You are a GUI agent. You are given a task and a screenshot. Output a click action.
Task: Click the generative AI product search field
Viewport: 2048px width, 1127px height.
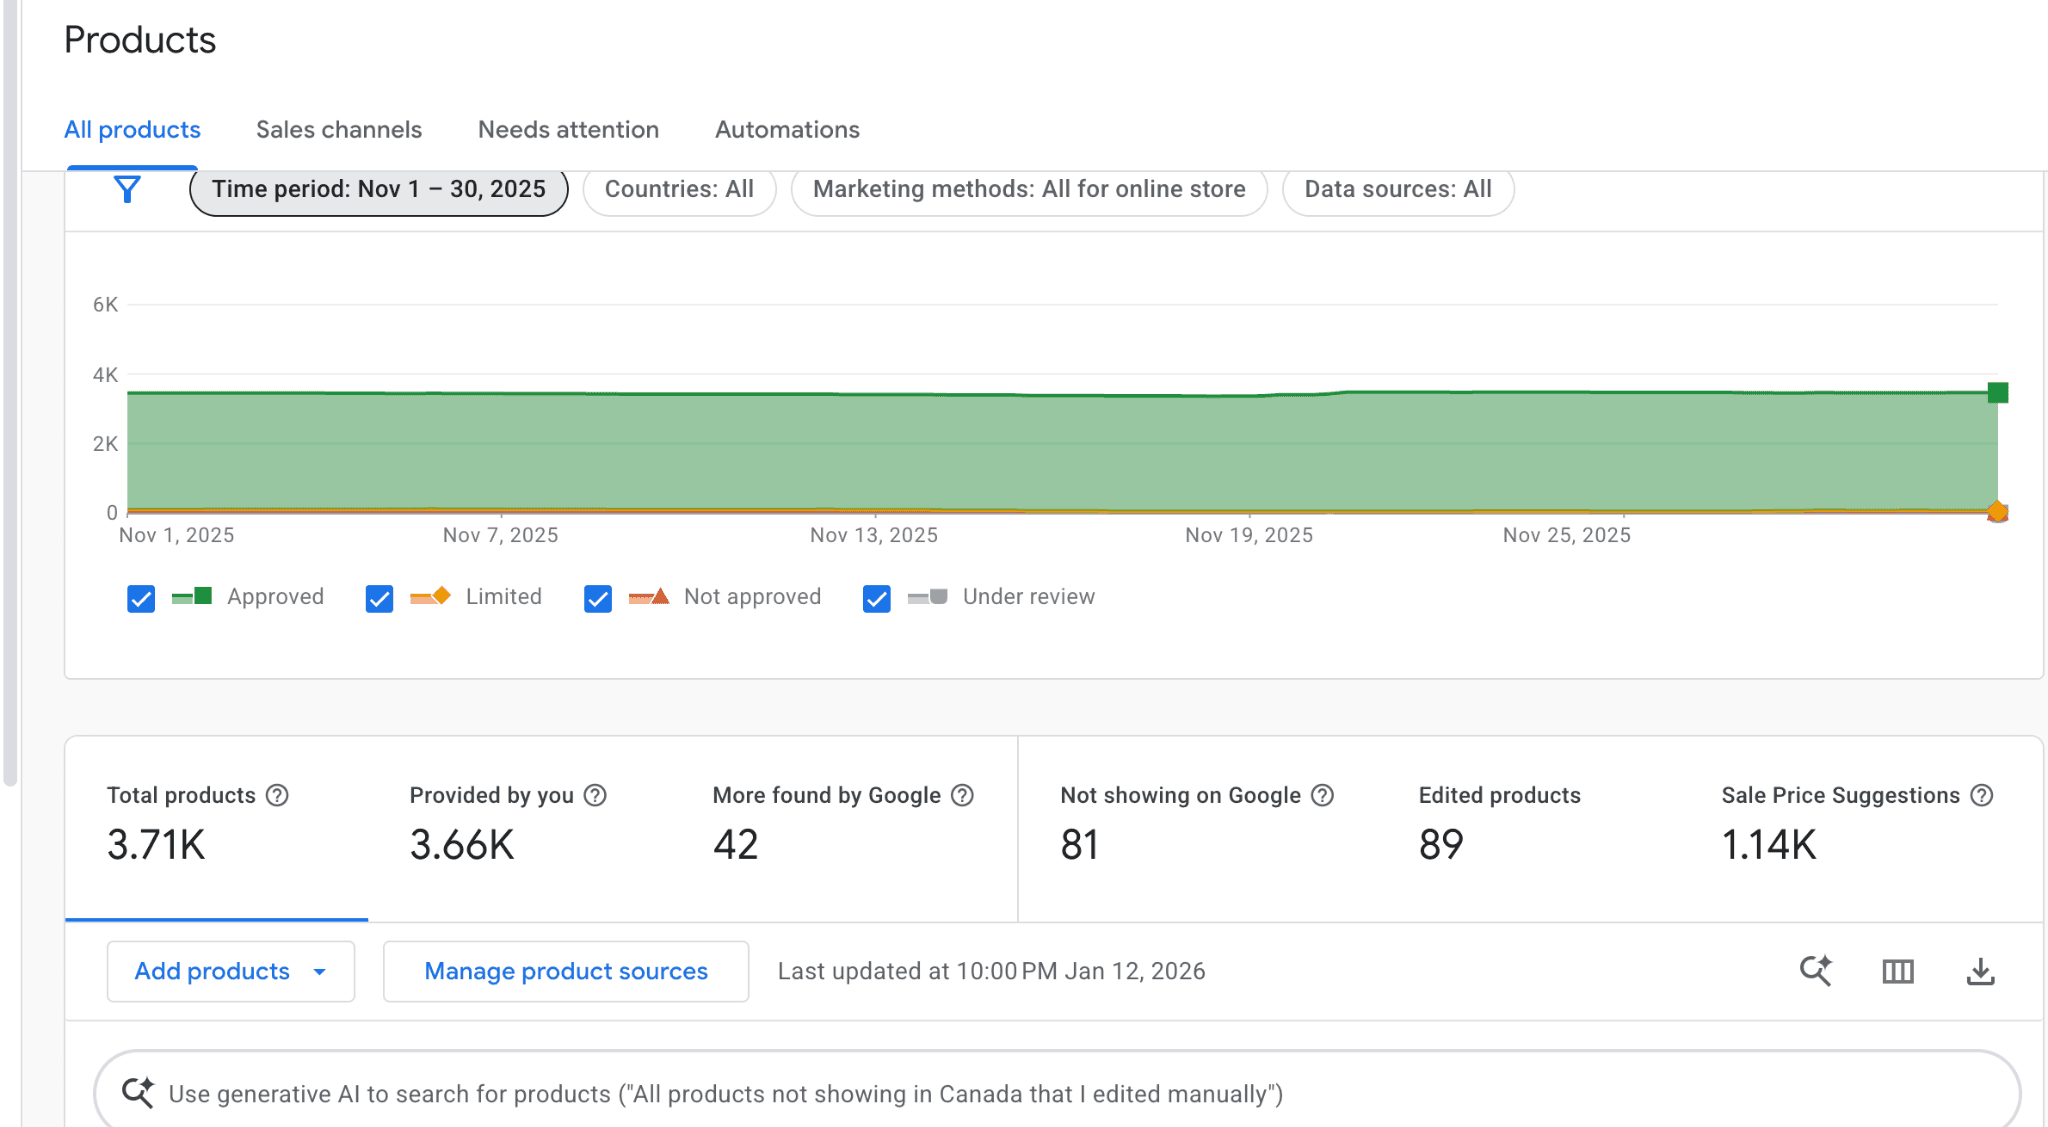point(725,1094)
